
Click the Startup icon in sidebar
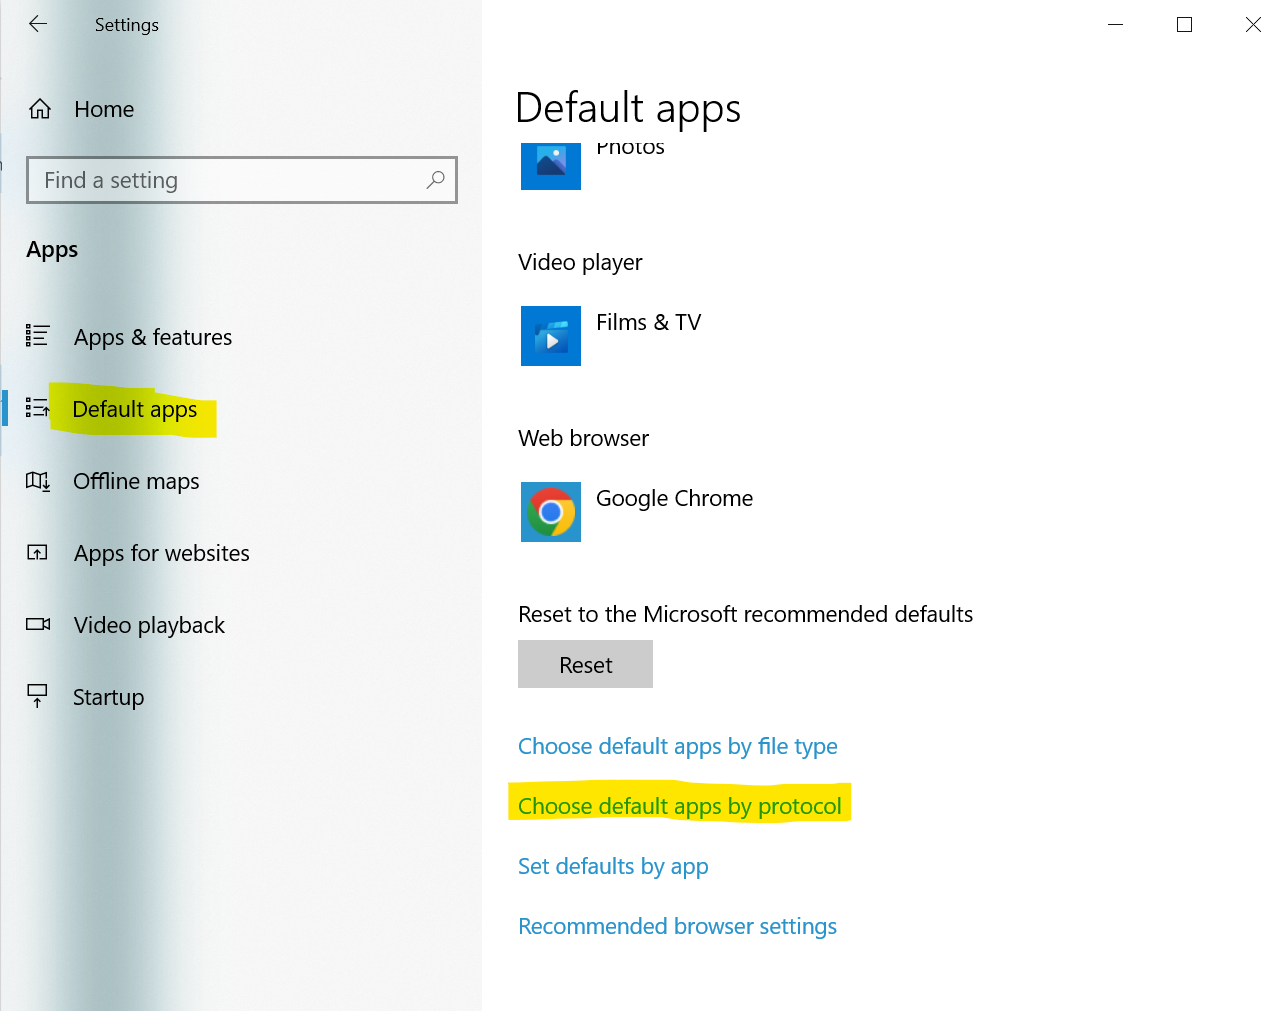(38, 696)
